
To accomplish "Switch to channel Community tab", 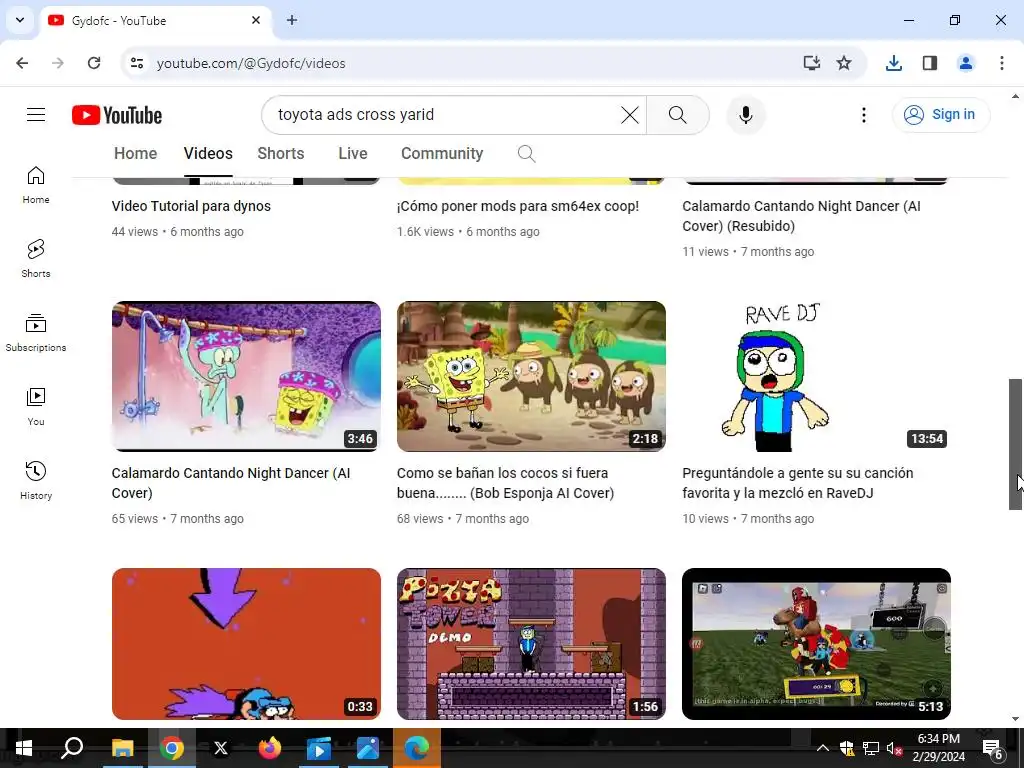I will click(442, 153).
